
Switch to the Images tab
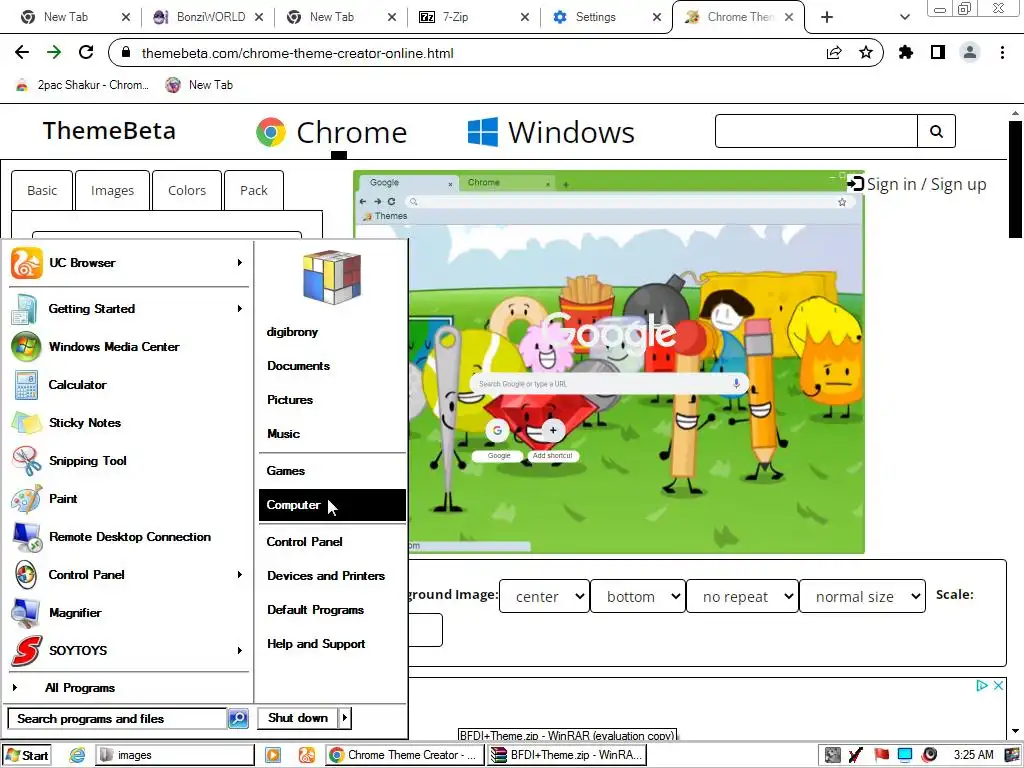click(112, 190)
